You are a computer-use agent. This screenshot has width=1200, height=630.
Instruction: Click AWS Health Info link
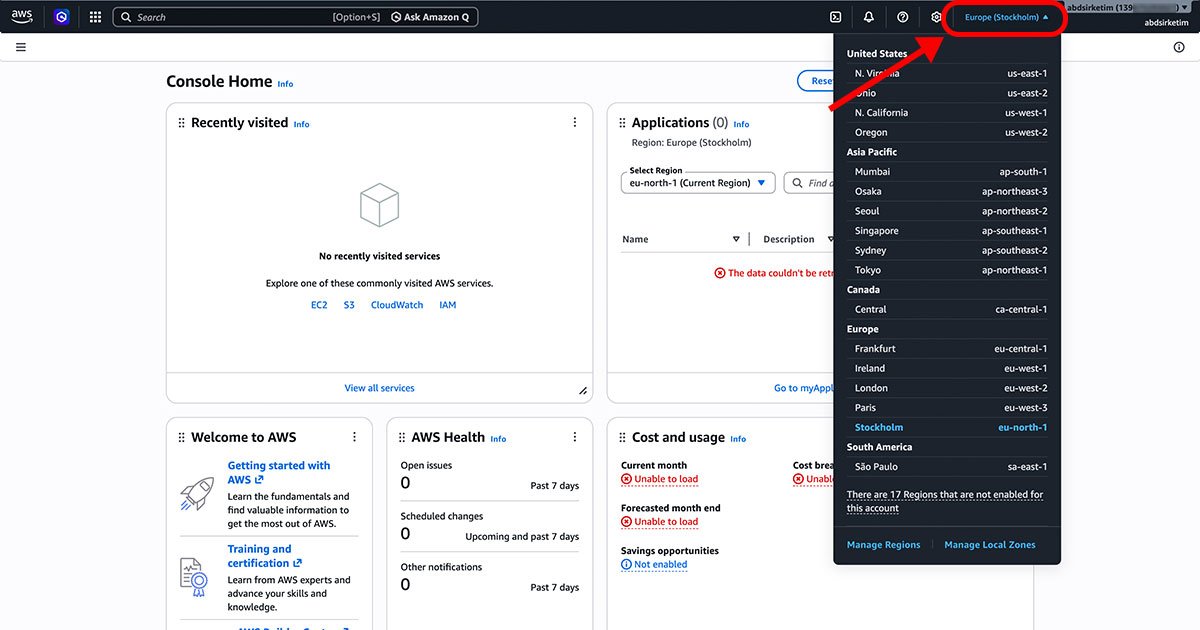(x=498, y=439)
